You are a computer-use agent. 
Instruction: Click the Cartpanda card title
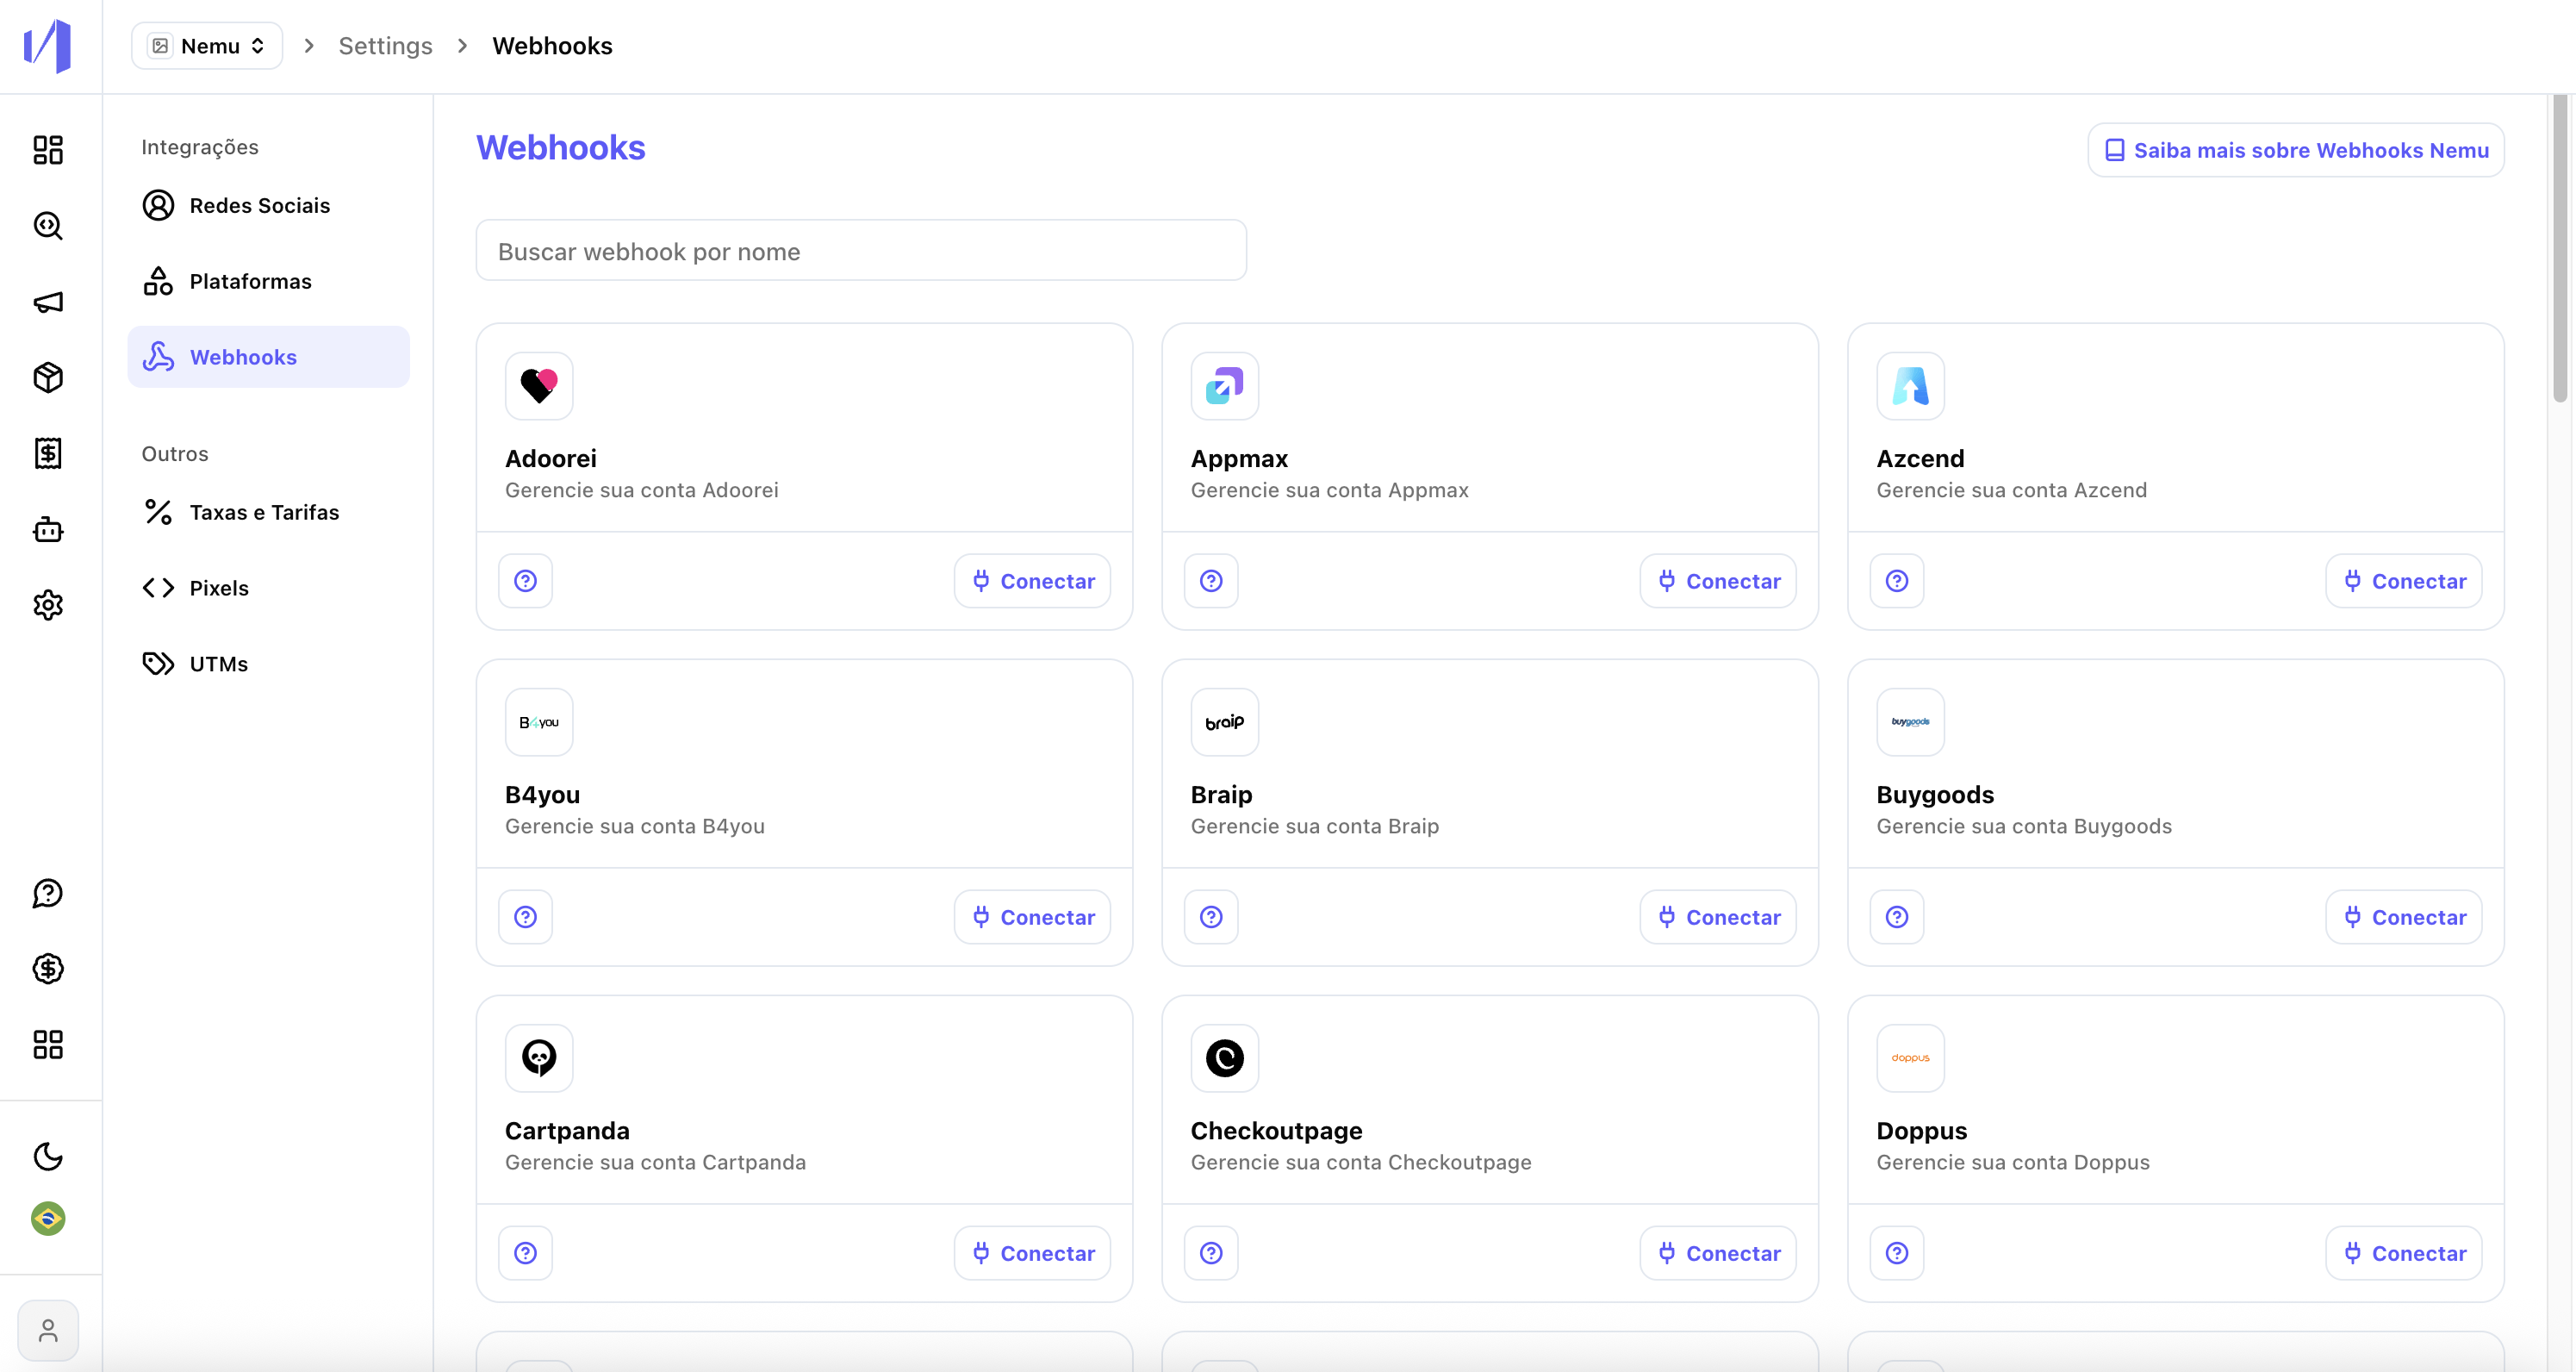click(x=567, y=1130)
